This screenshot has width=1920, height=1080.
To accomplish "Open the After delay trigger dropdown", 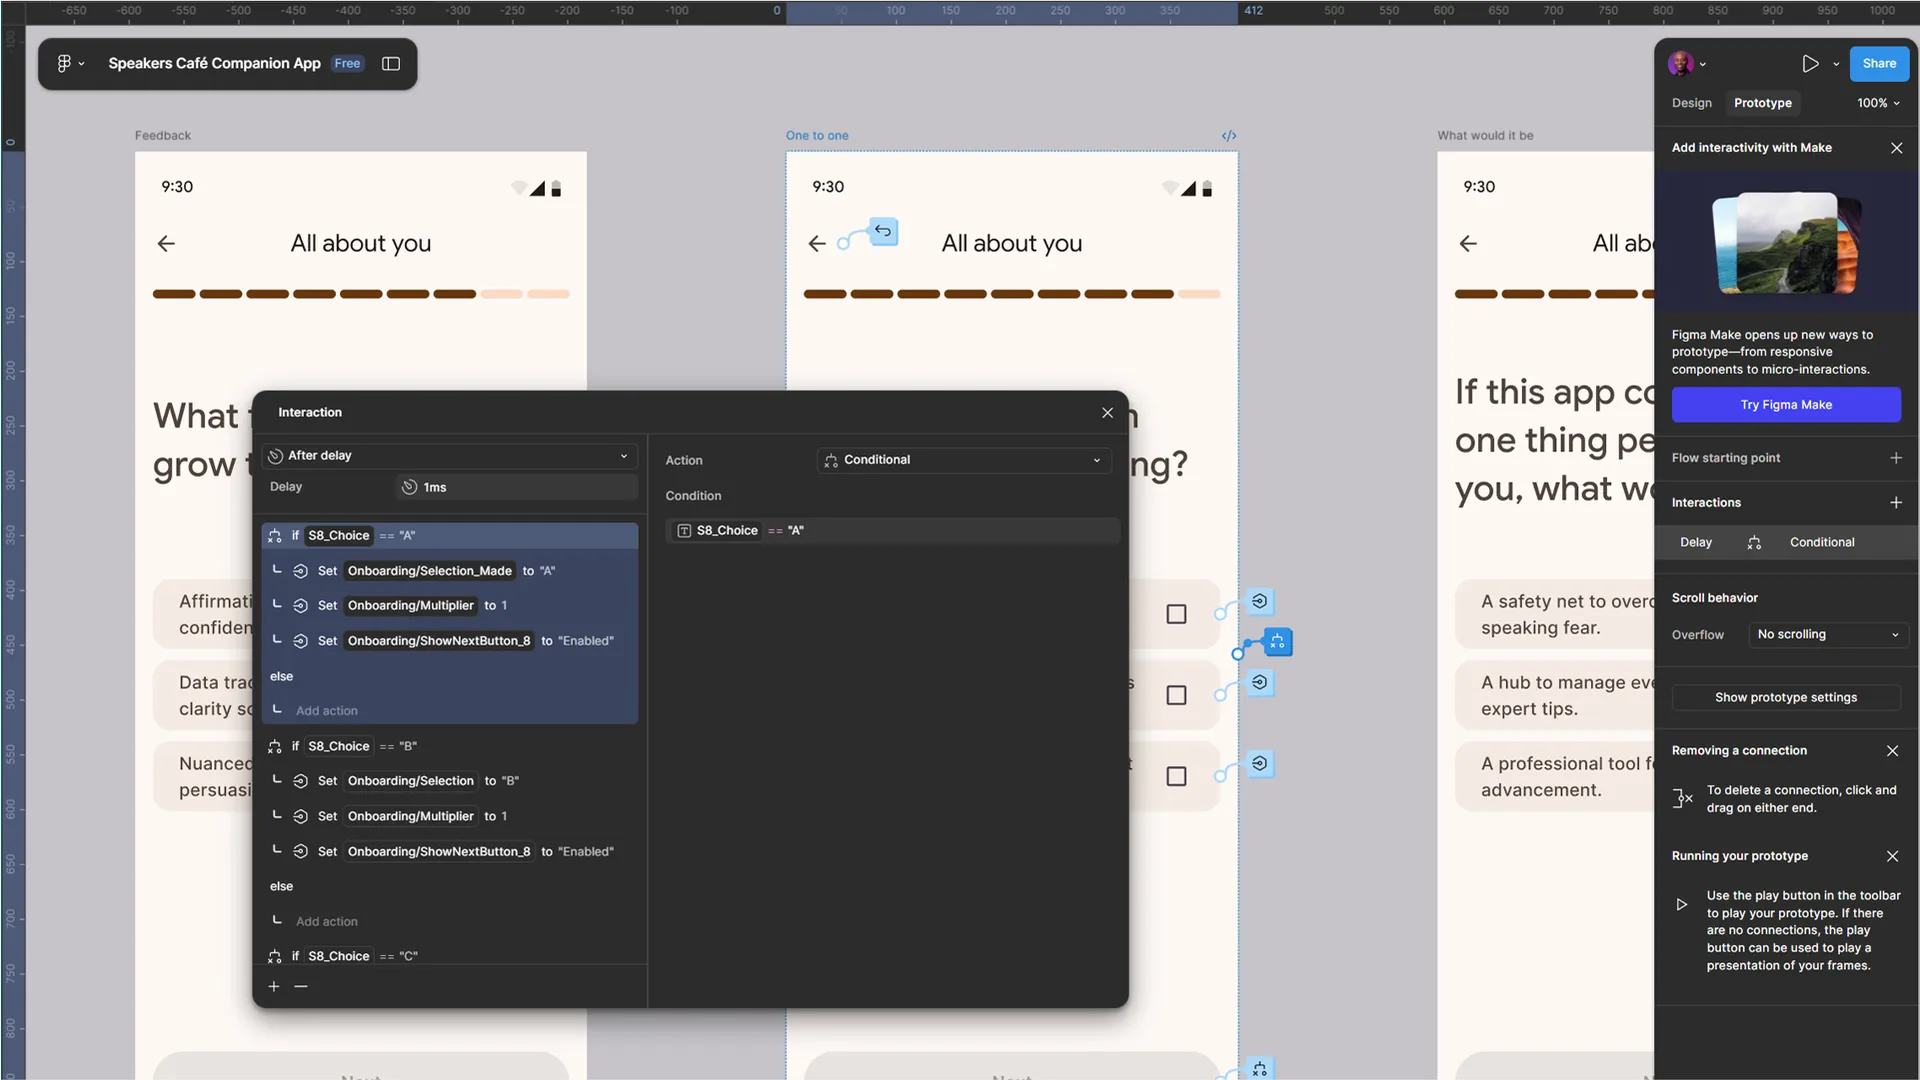I will pyautogui.click(x=448, y=455).
